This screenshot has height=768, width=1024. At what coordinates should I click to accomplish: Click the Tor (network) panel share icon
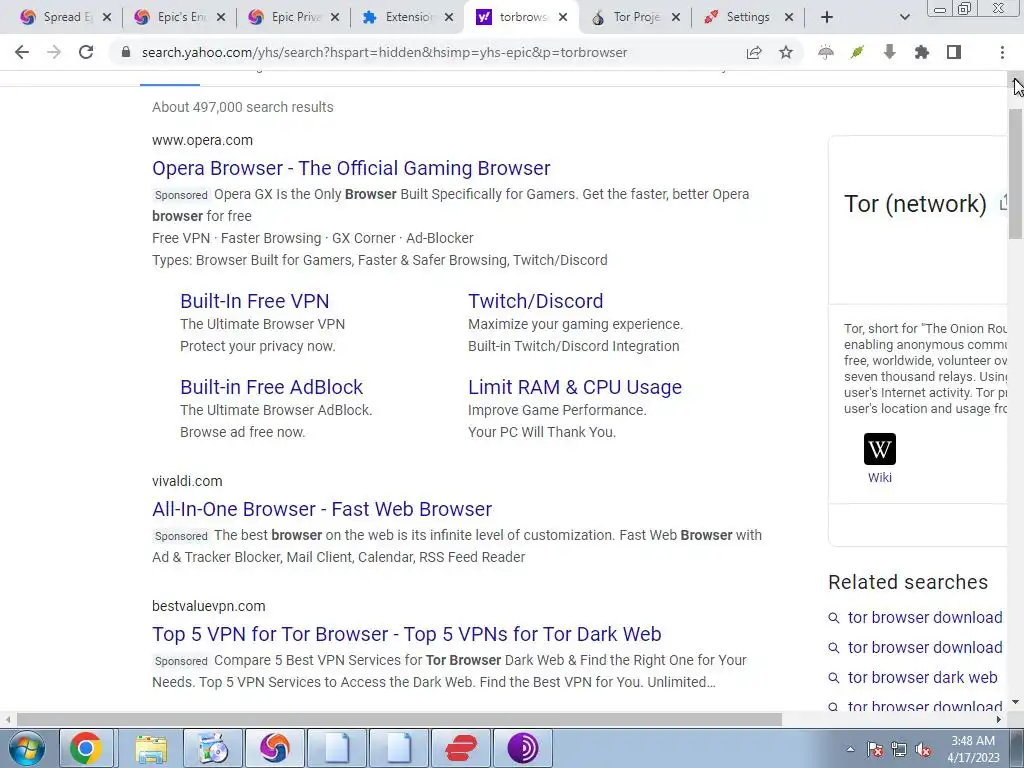(x=1004, y=203)
